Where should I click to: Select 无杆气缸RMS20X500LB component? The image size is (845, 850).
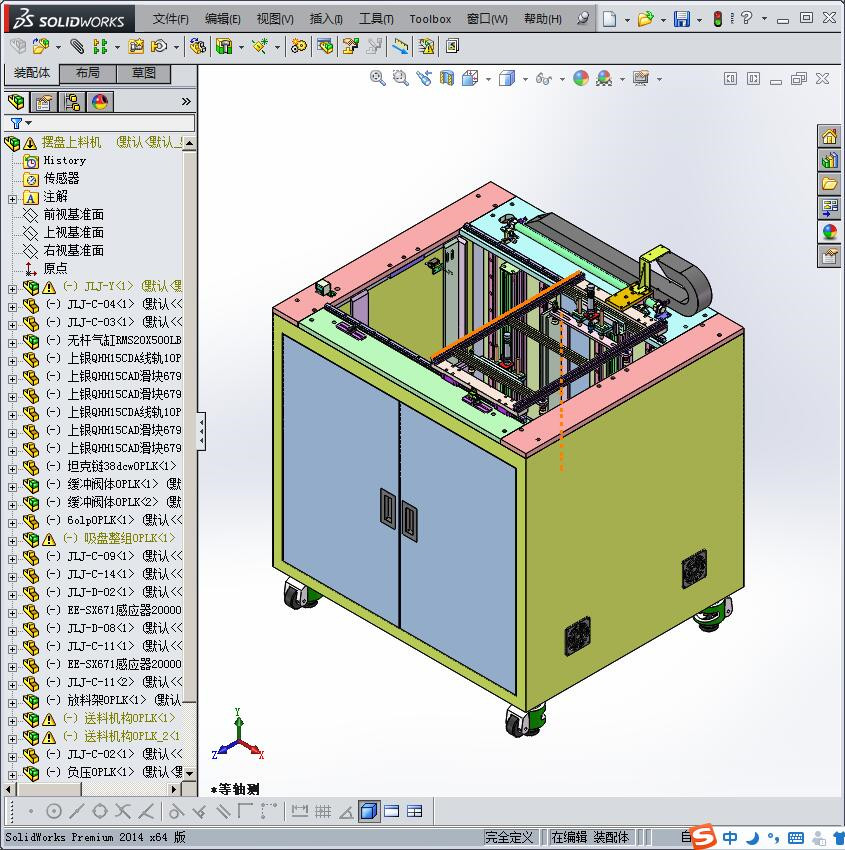click(124, 340)
